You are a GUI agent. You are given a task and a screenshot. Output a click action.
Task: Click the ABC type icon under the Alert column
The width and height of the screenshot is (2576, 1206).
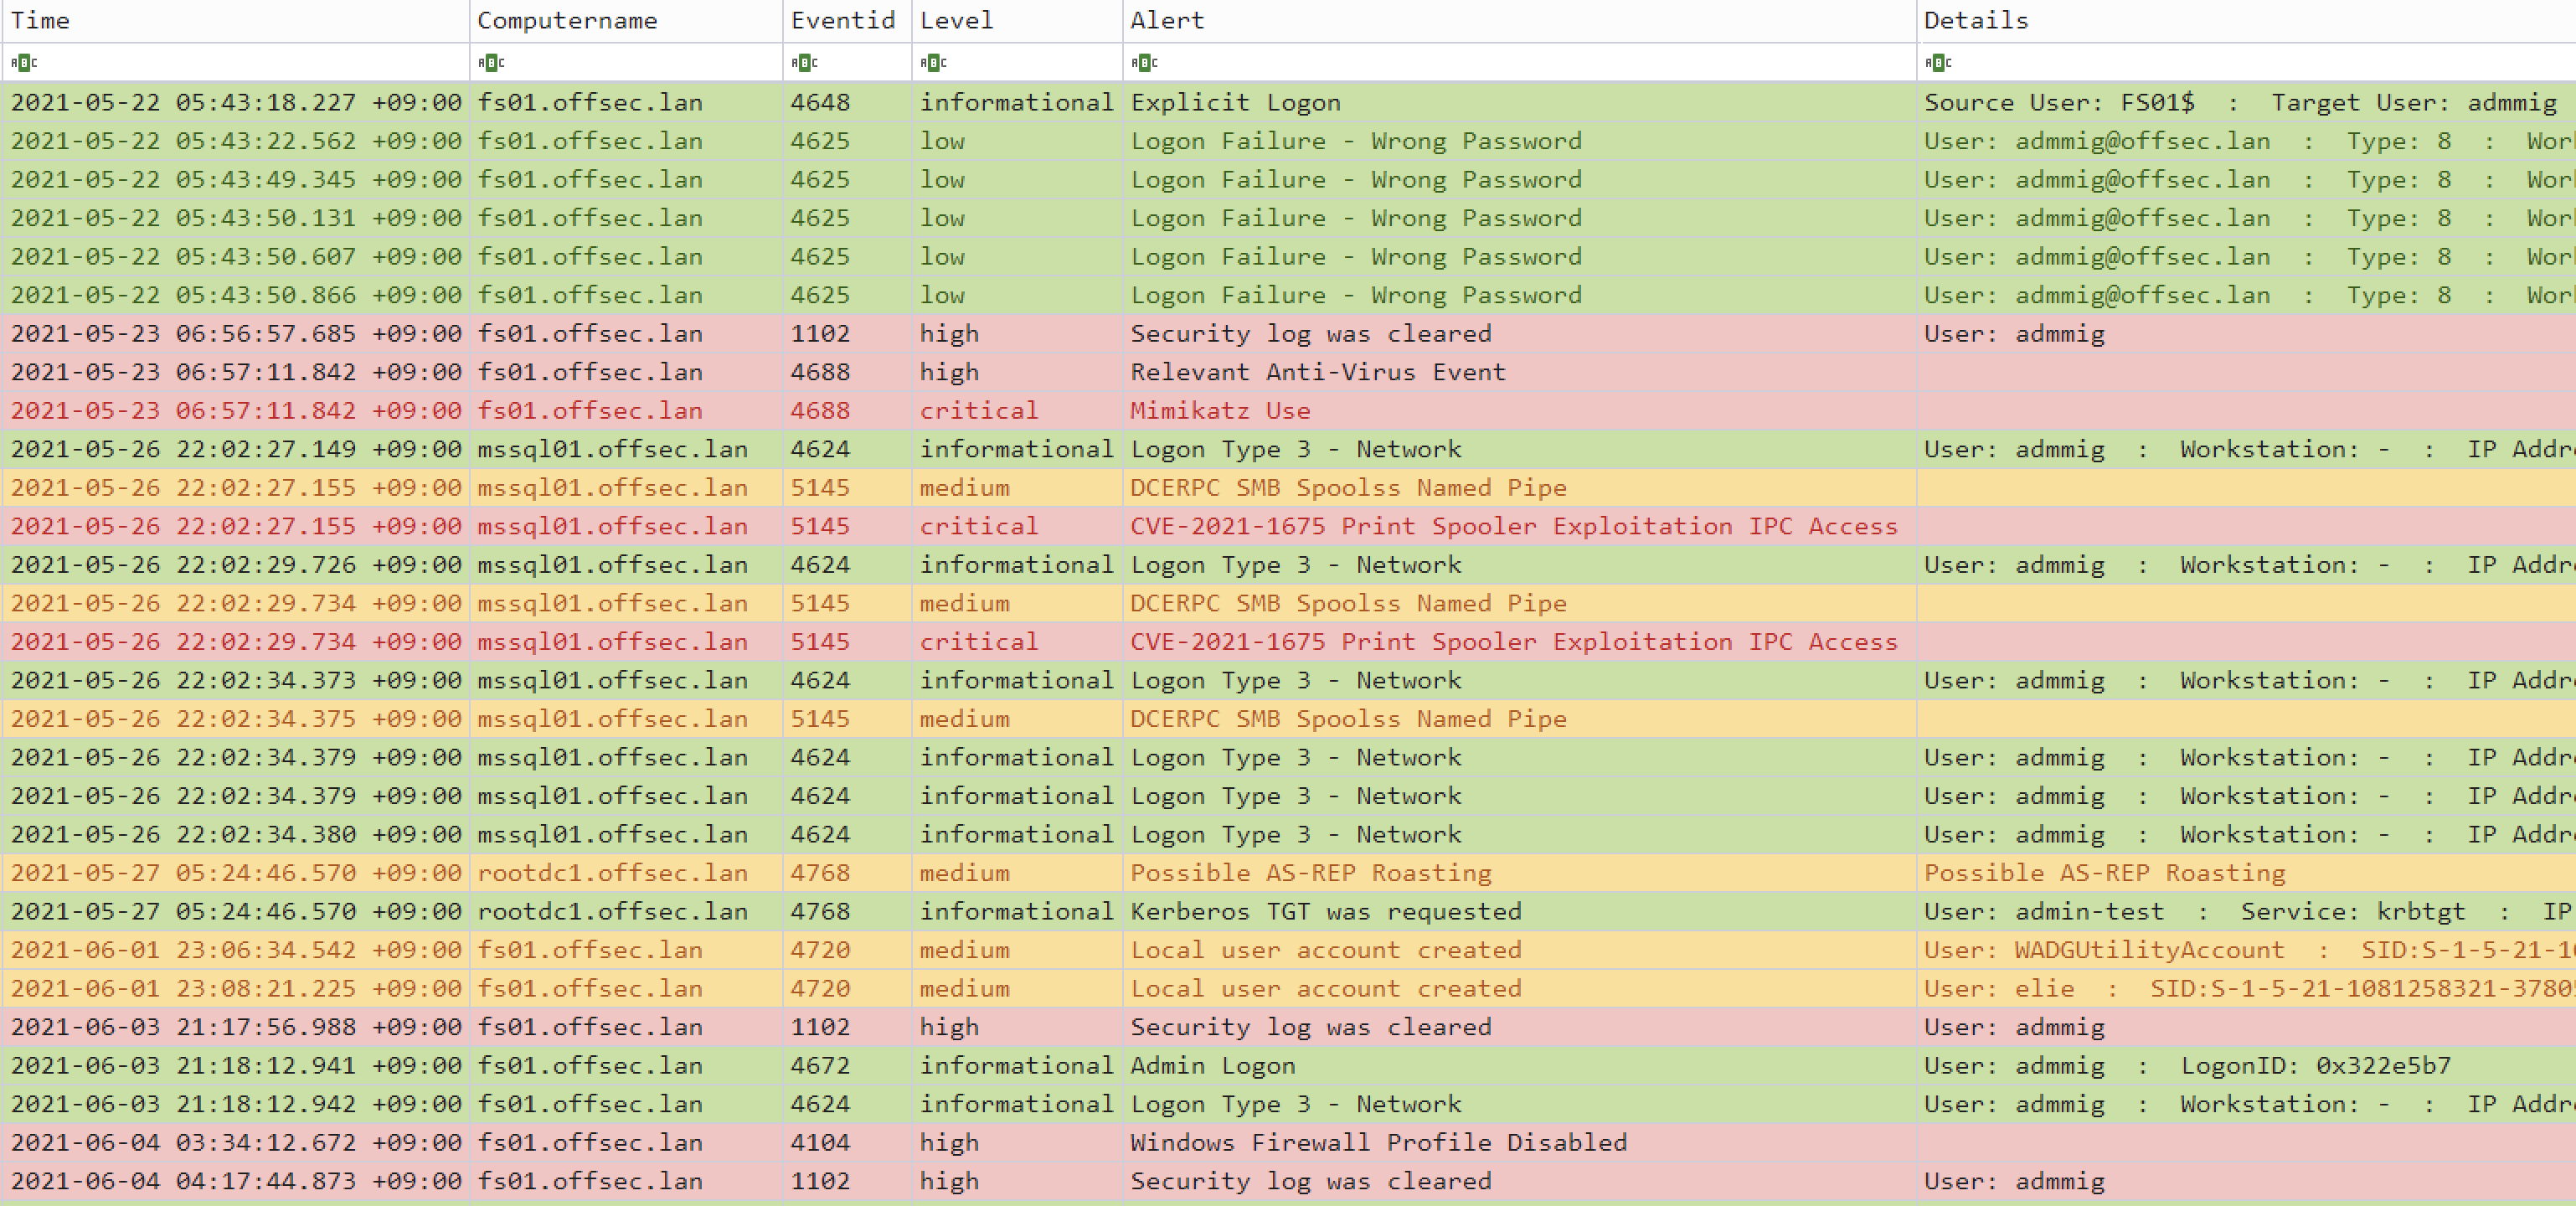[1146, 62]
